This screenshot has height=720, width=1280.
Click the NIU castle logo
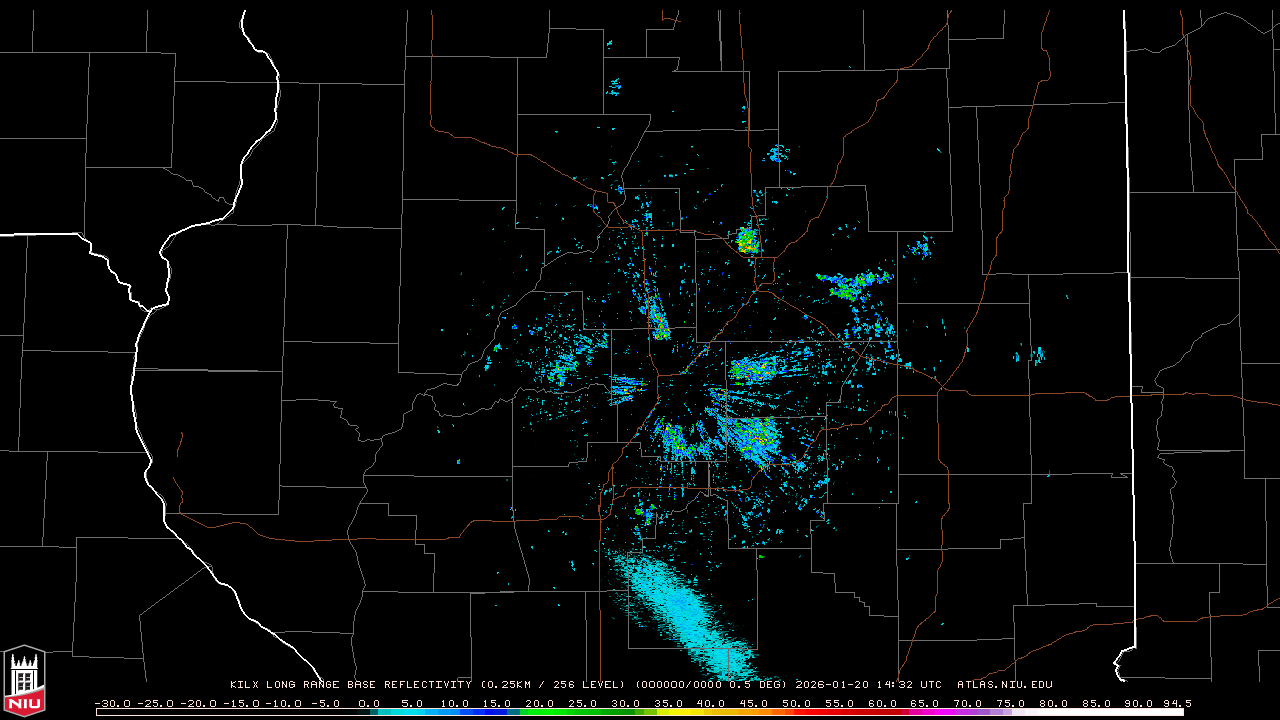[24, 682]
